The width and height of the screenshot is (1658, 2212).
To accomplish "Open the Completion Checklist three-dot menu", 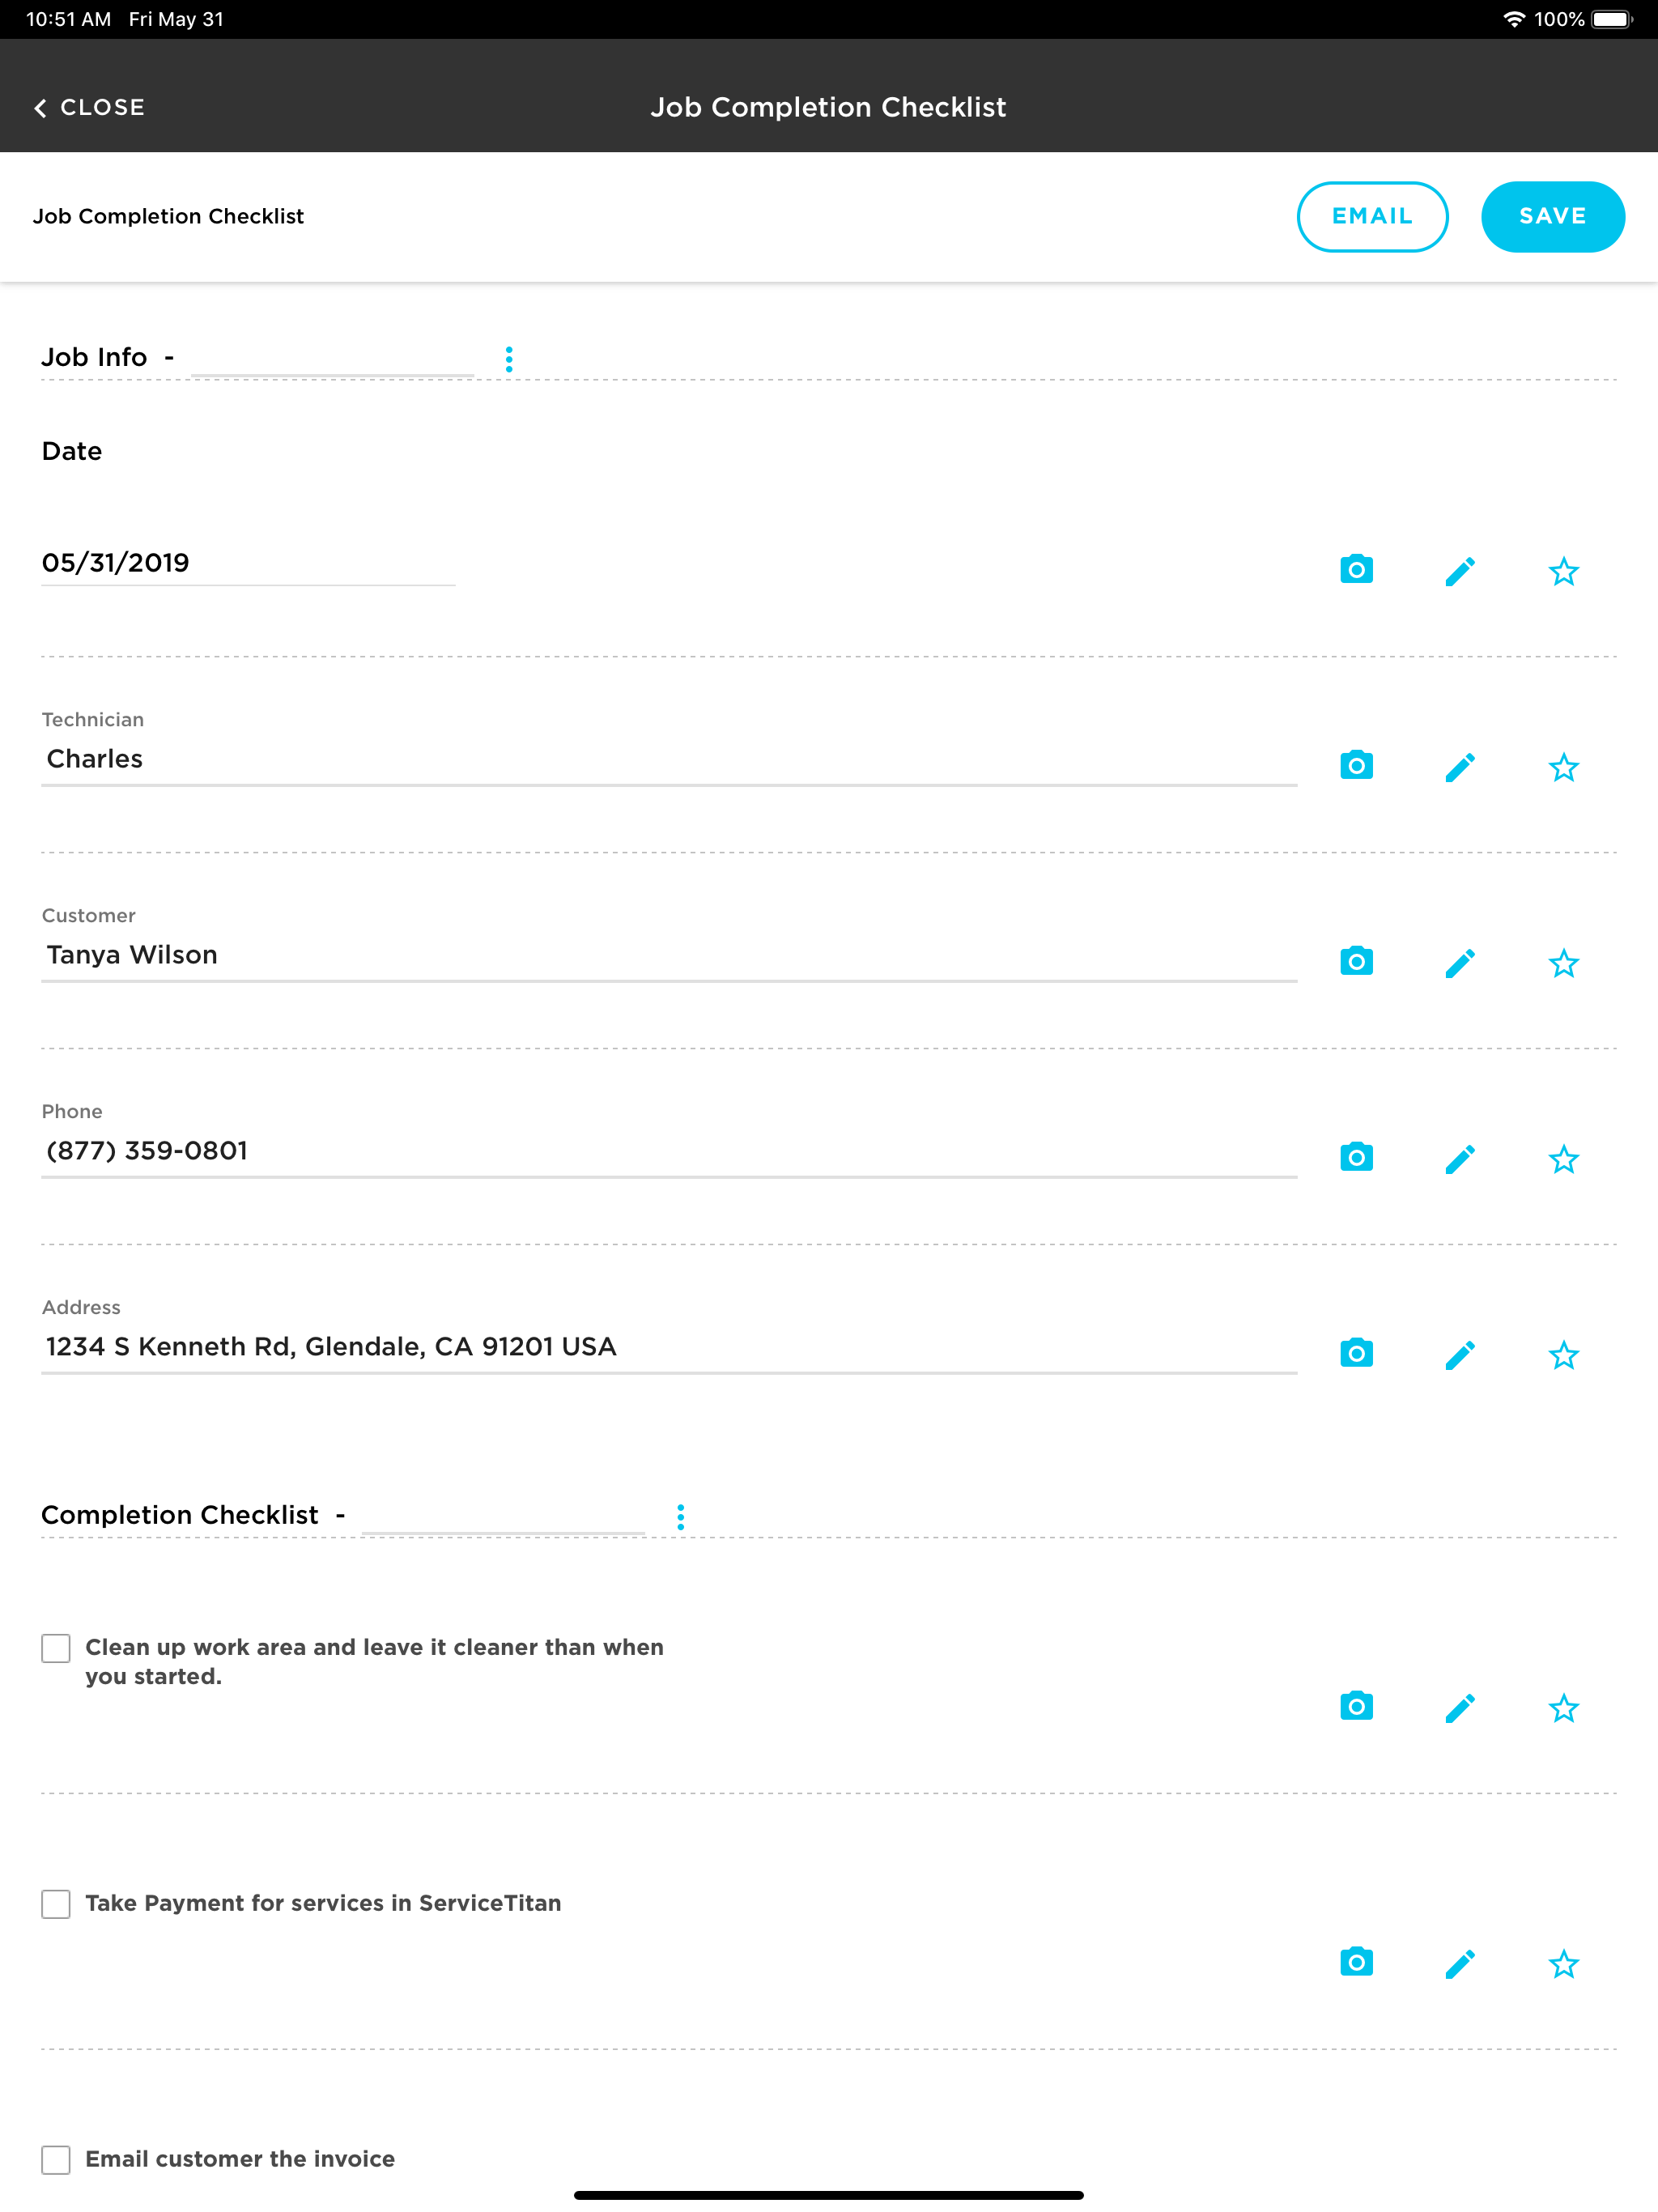I will (x=681, y=1516).
